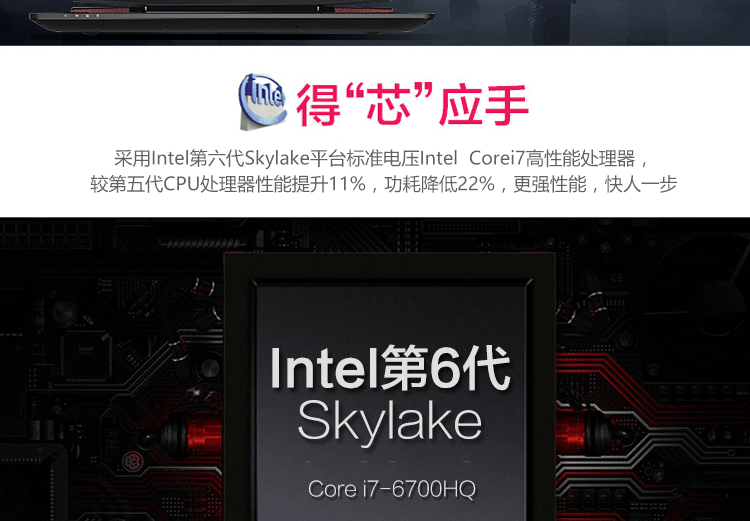The height and width of the screenshot is (521, 750).
Task: Click the Intel logo beside the headline
Action: click(262, 101)
